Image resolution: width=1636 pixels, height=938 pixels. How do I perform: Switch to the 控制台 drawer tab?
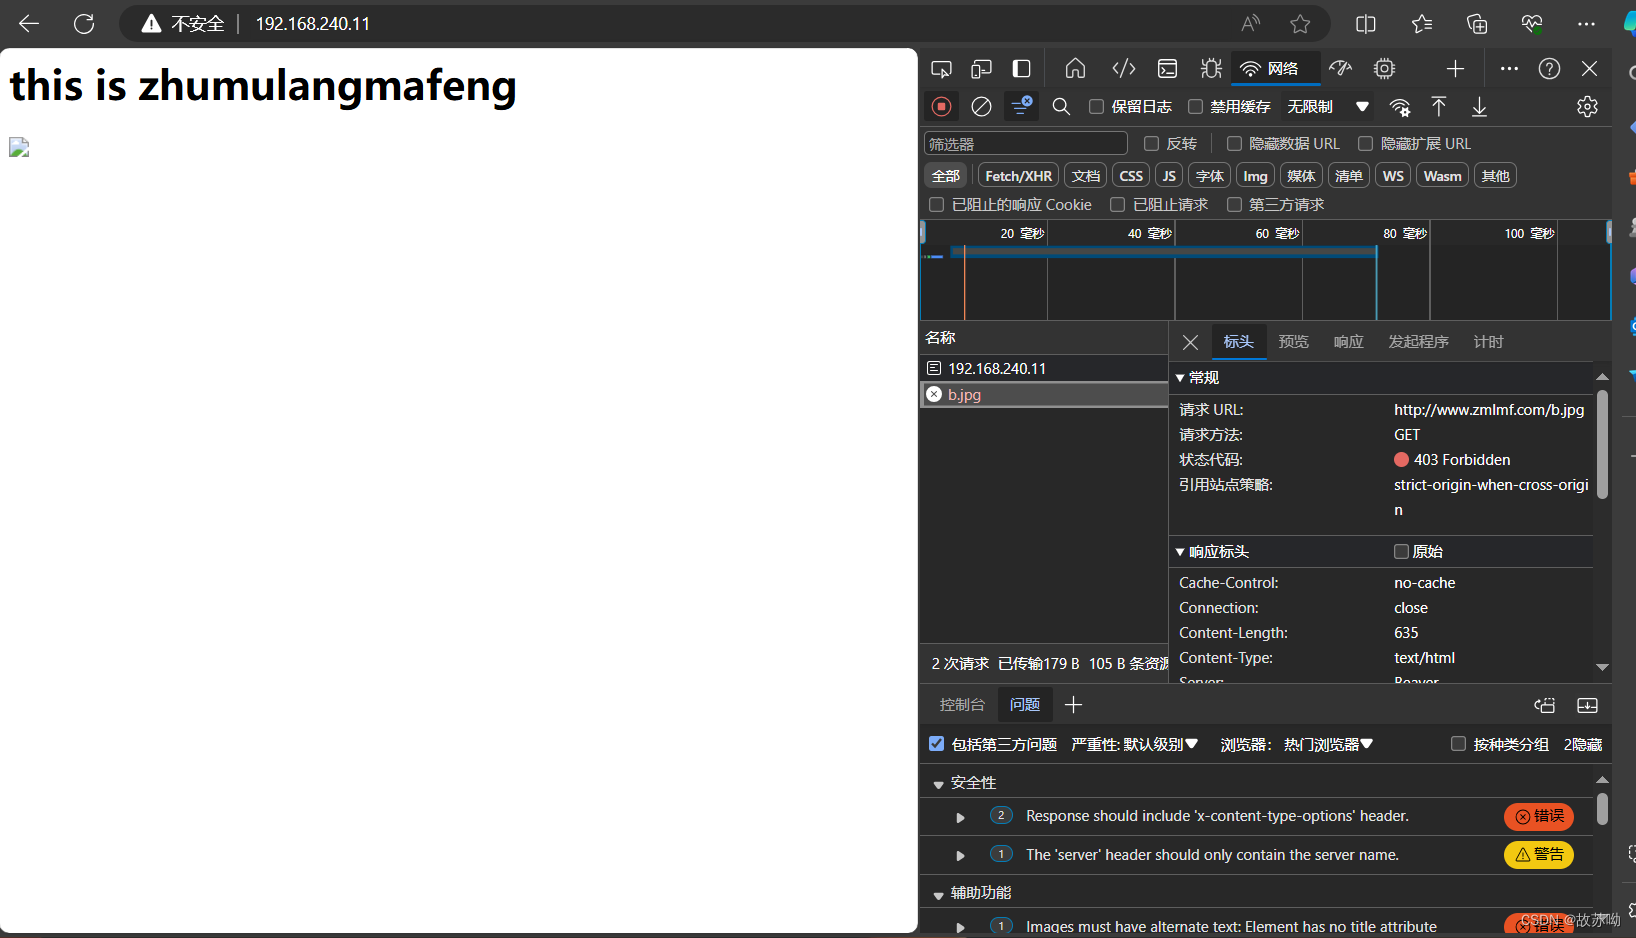pos(962,705)
